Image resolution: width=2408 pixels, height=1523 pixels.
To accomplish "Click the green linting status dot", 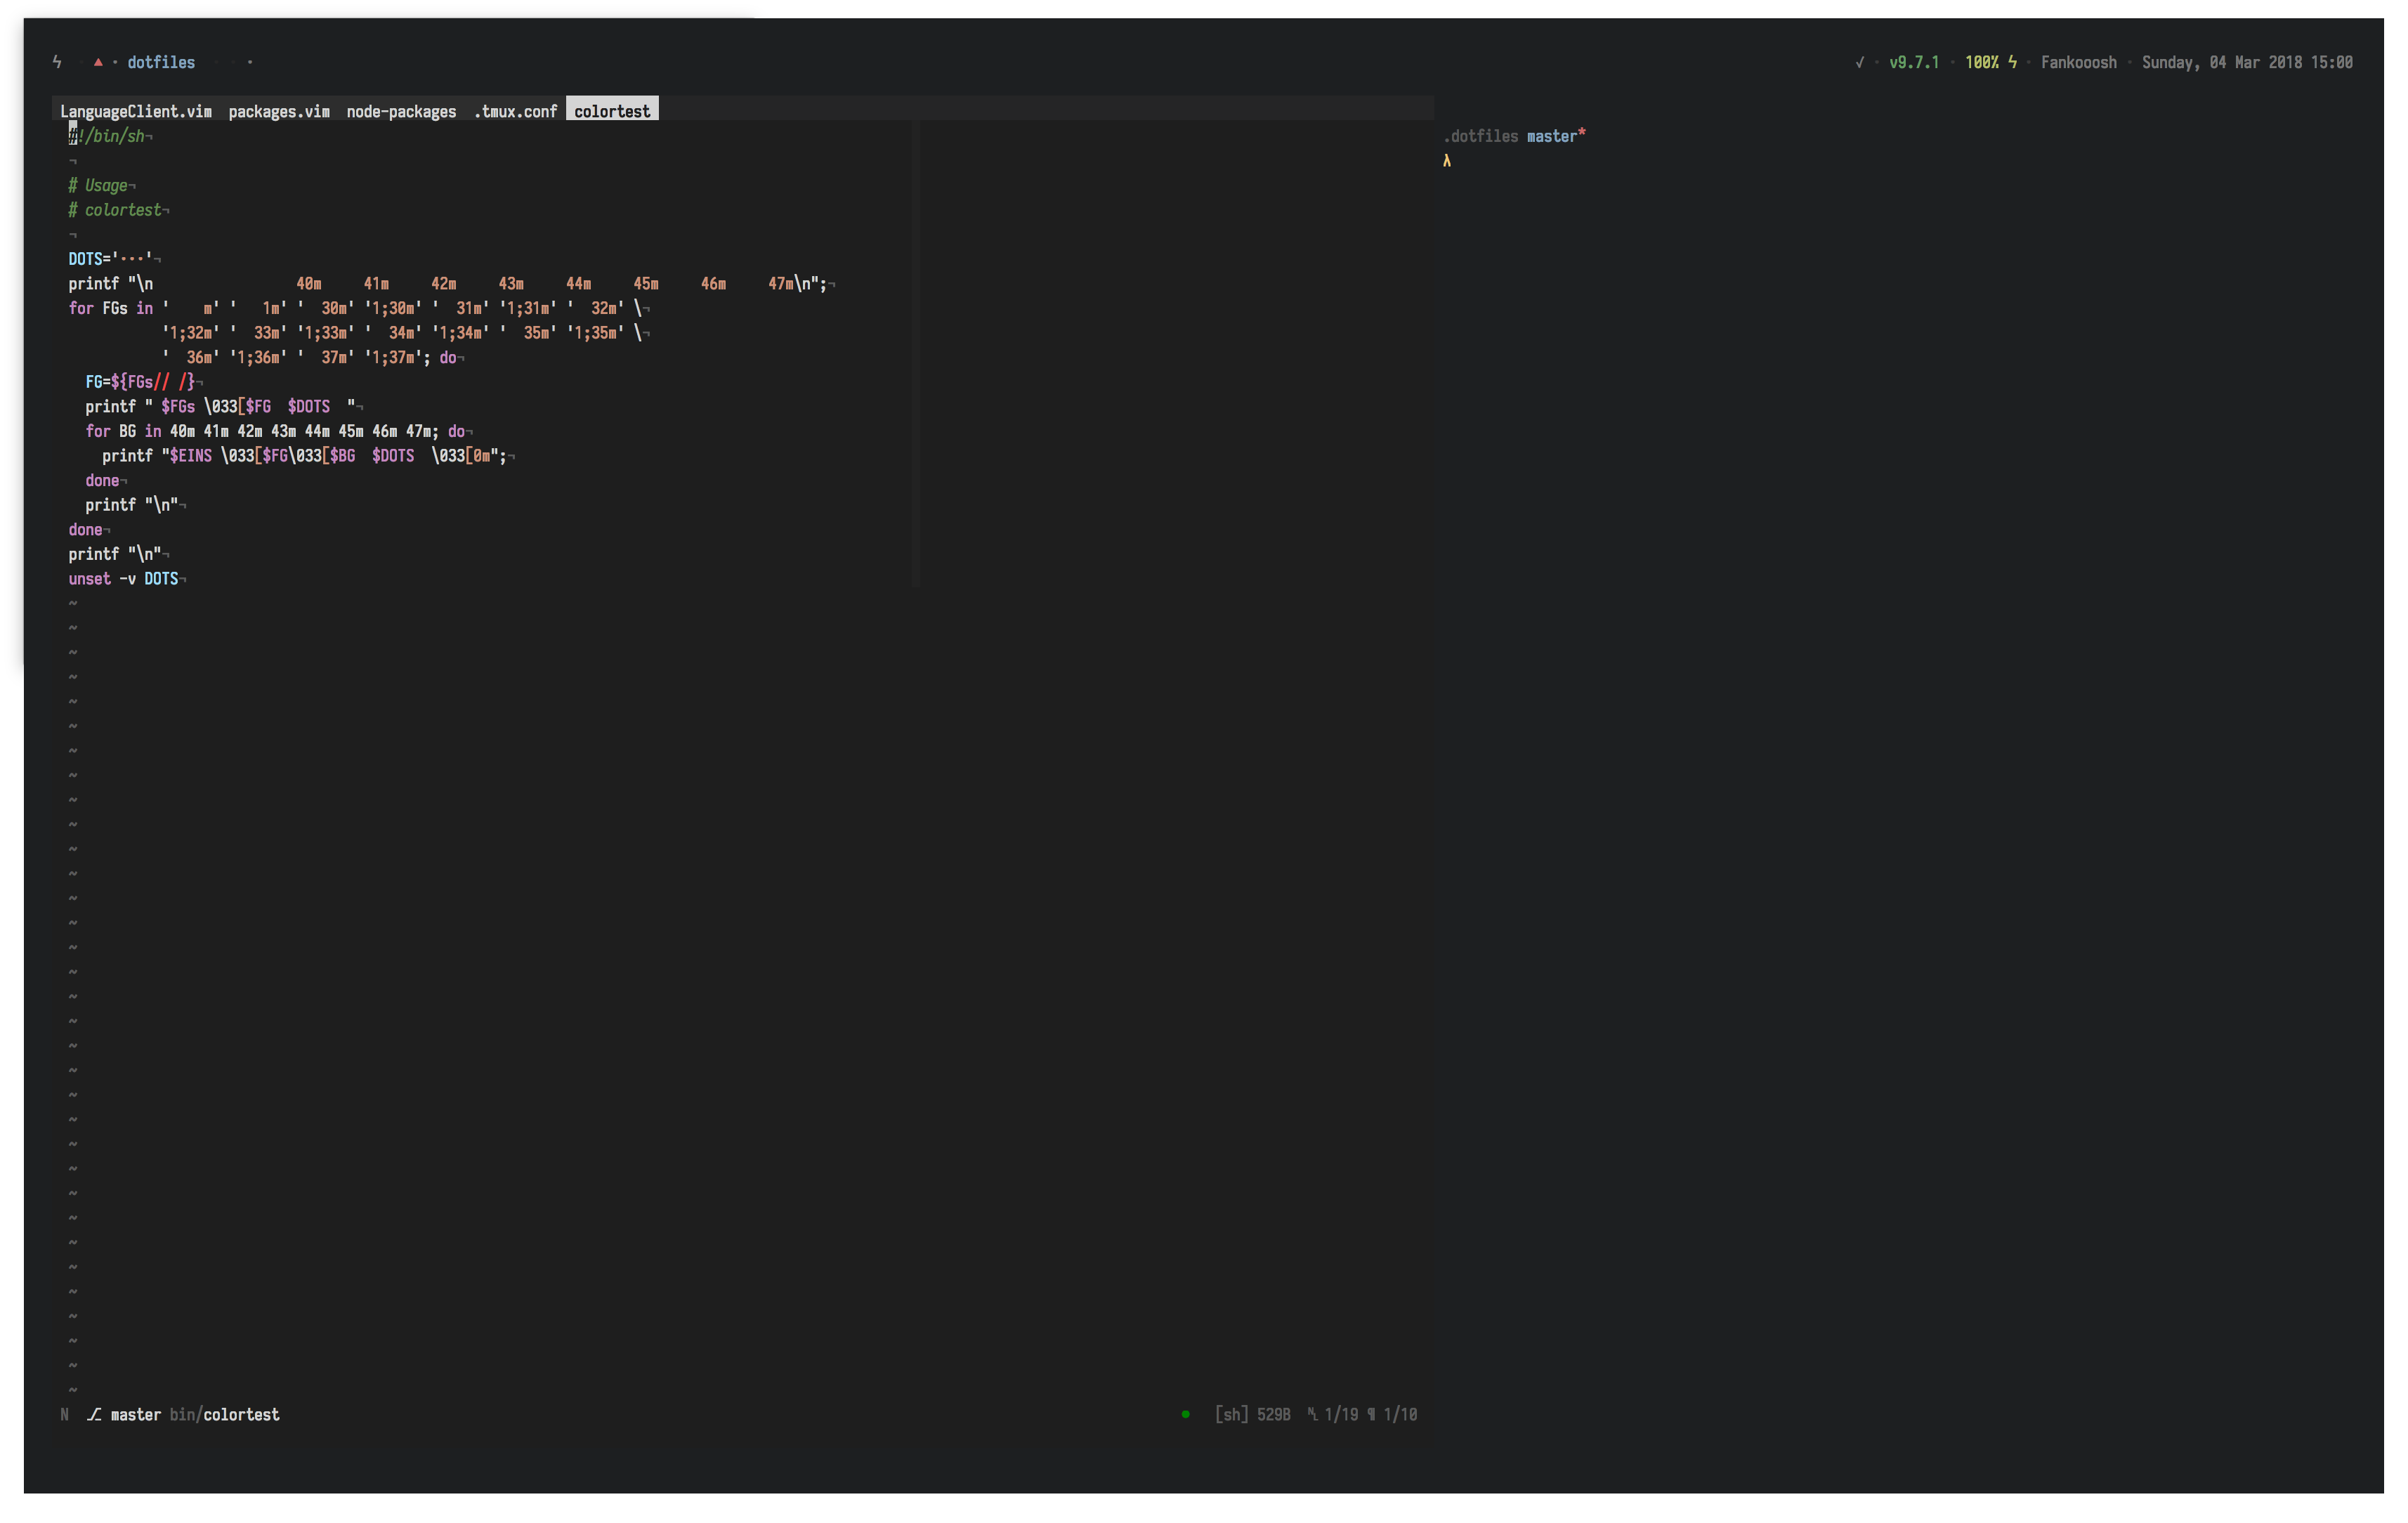I will pos(1186,1414).
